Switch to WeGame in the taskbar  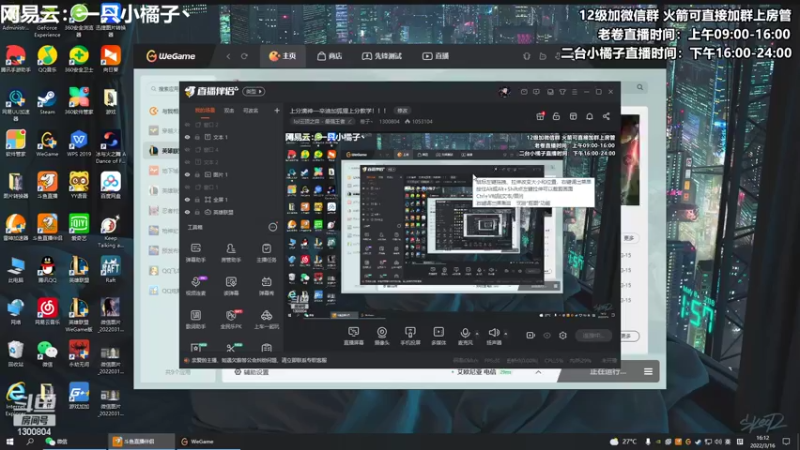click(x=197, y=441)
